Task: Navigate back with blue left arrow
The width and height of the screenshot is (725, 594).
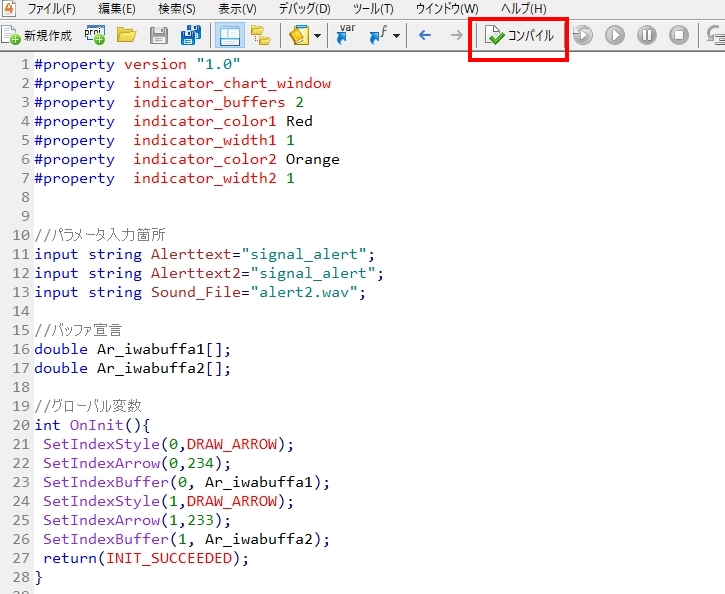Action: pyautogui.click(x=424, y=35)
